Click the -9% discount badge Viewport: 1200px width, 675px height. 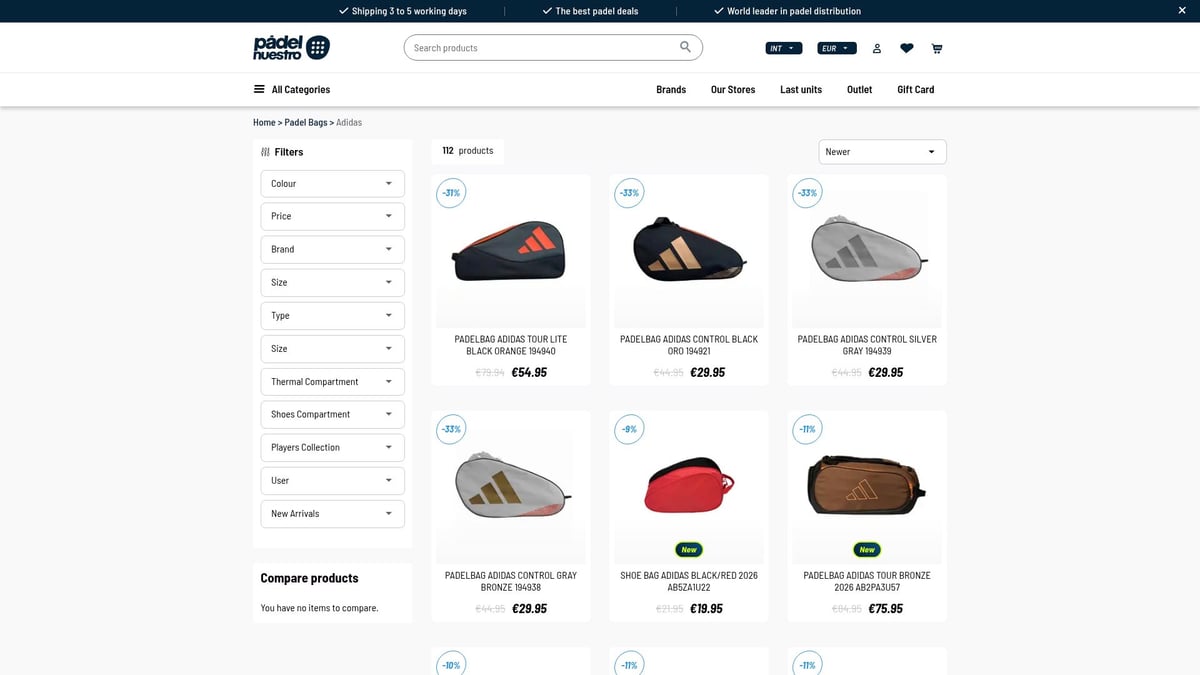pos(629,429)
